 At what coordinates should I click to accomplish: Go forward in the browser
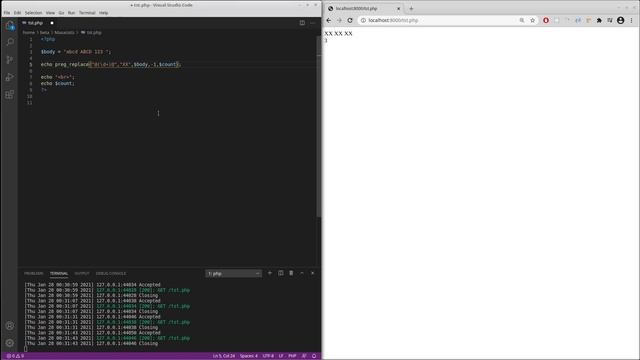339,20
